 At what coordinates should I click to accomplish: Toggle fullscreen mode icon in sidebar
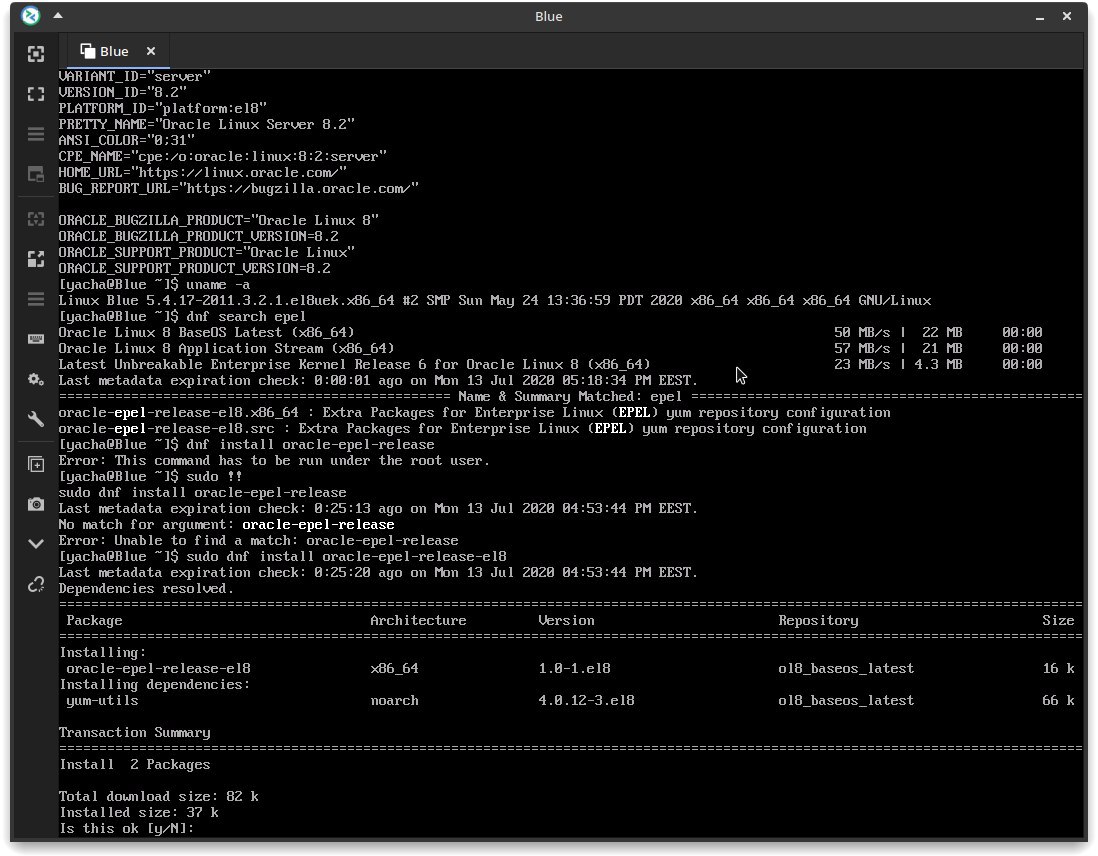[x=36, y=94]
